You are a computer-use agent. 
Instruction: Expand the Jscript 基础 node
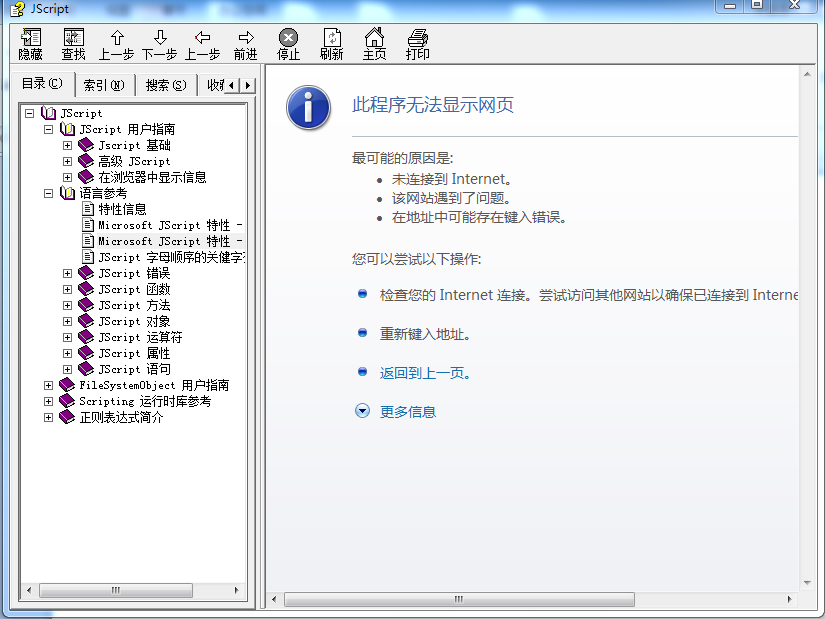(67, 145)
